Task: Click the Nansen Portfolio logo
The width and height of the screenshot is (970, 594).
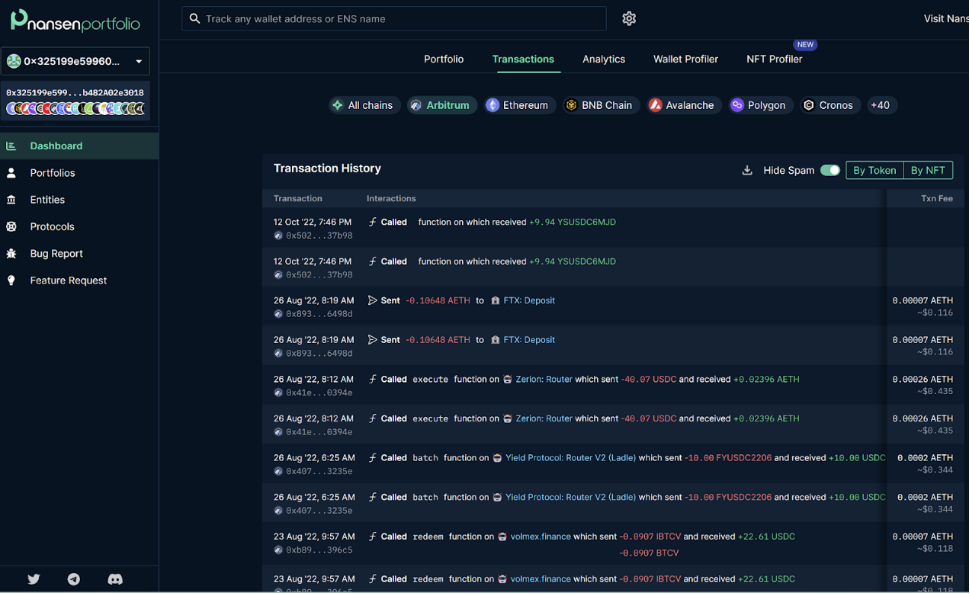Action: click(75, 21)
